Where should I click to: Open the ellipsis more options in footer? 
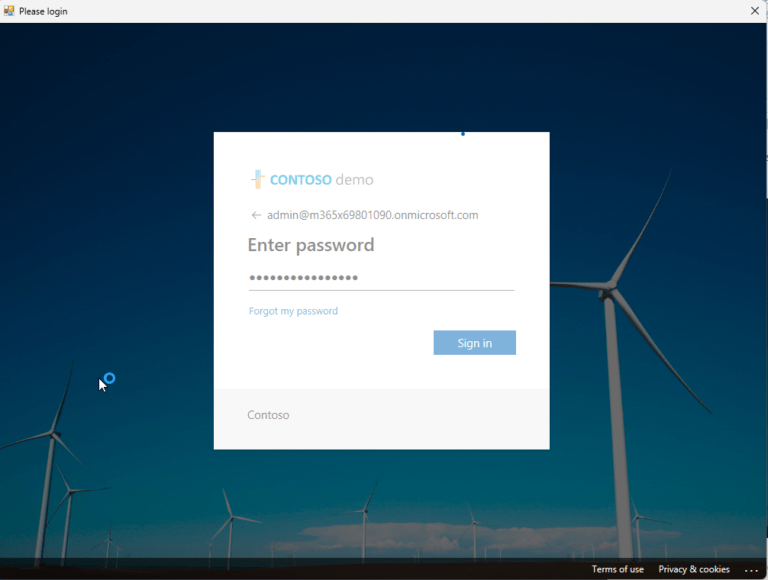pyautogui.click(x=751, y=570)
